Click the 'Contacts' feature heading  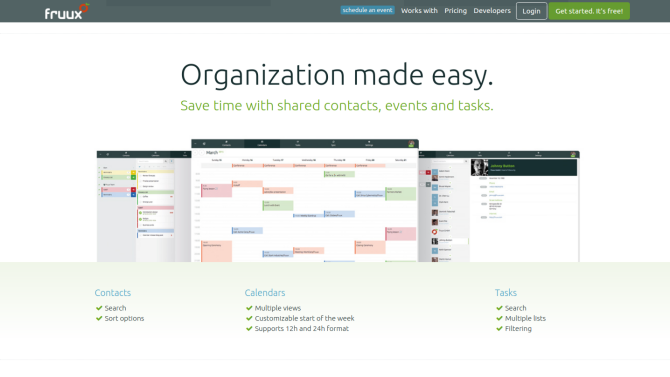click(x=112, y=293)
